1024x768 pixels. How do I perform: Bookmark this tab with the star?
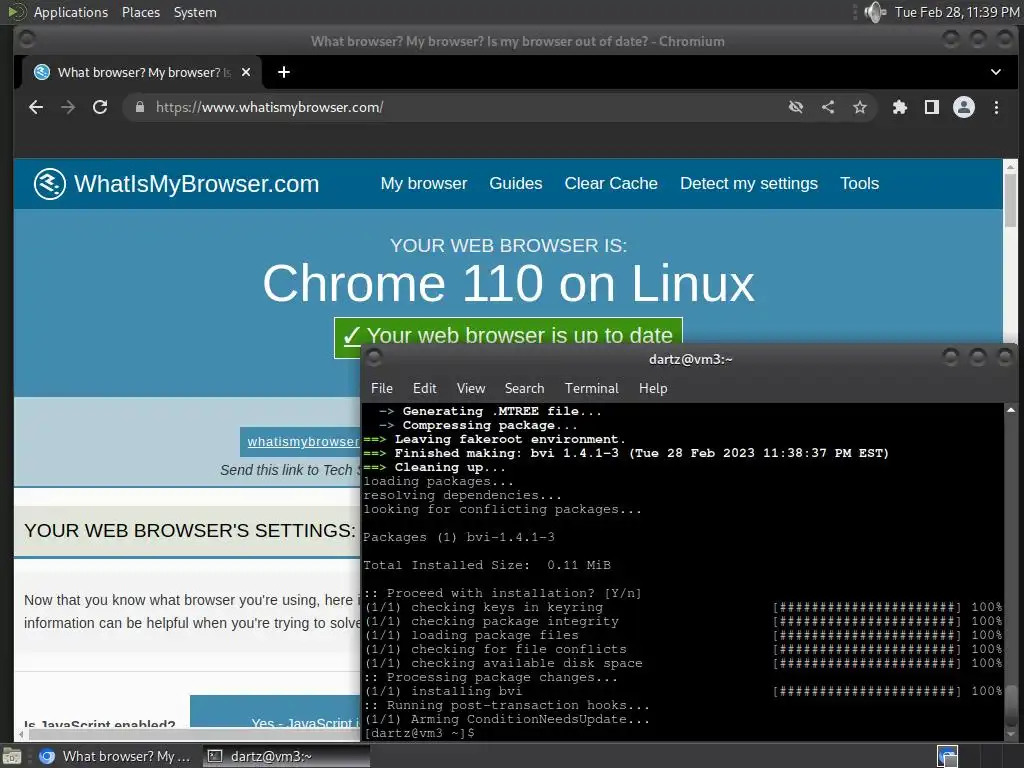(x=860, y=107)
